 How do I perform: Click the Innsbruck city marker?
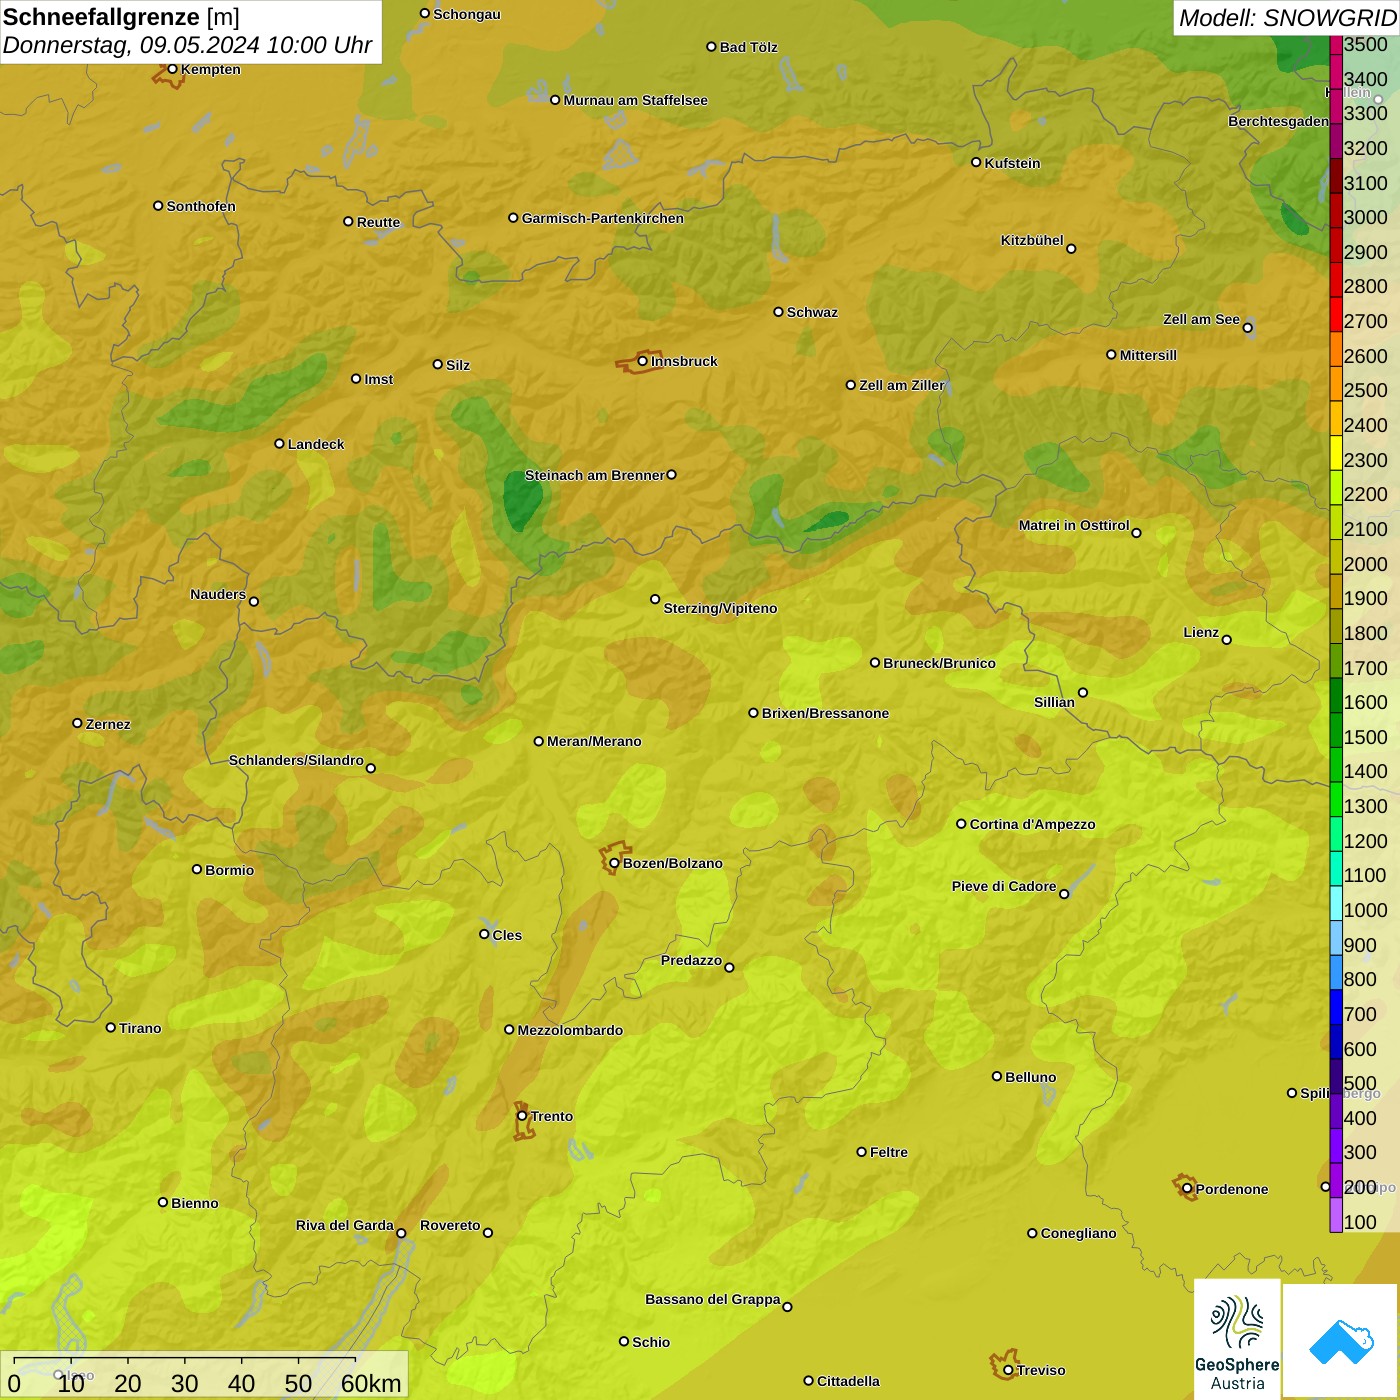[643, 361]
